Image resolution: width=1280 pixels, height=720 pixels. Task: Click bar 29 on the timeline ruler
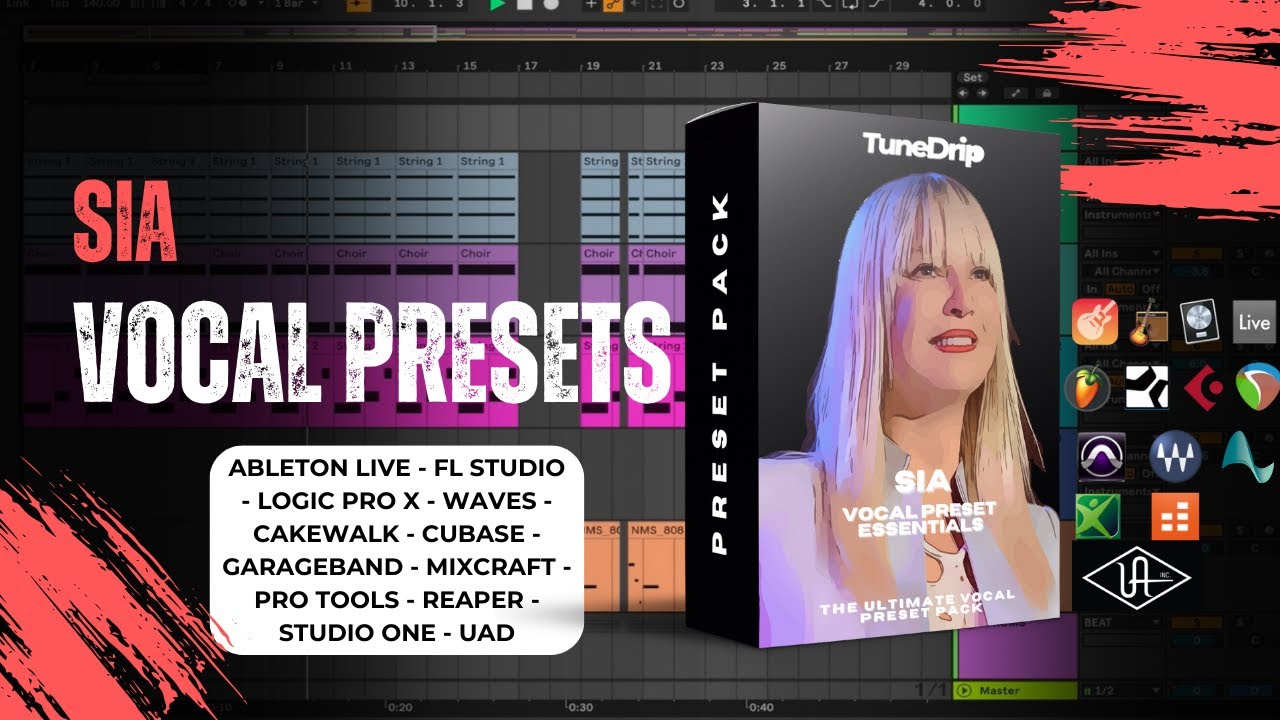(x=903, y=66)
